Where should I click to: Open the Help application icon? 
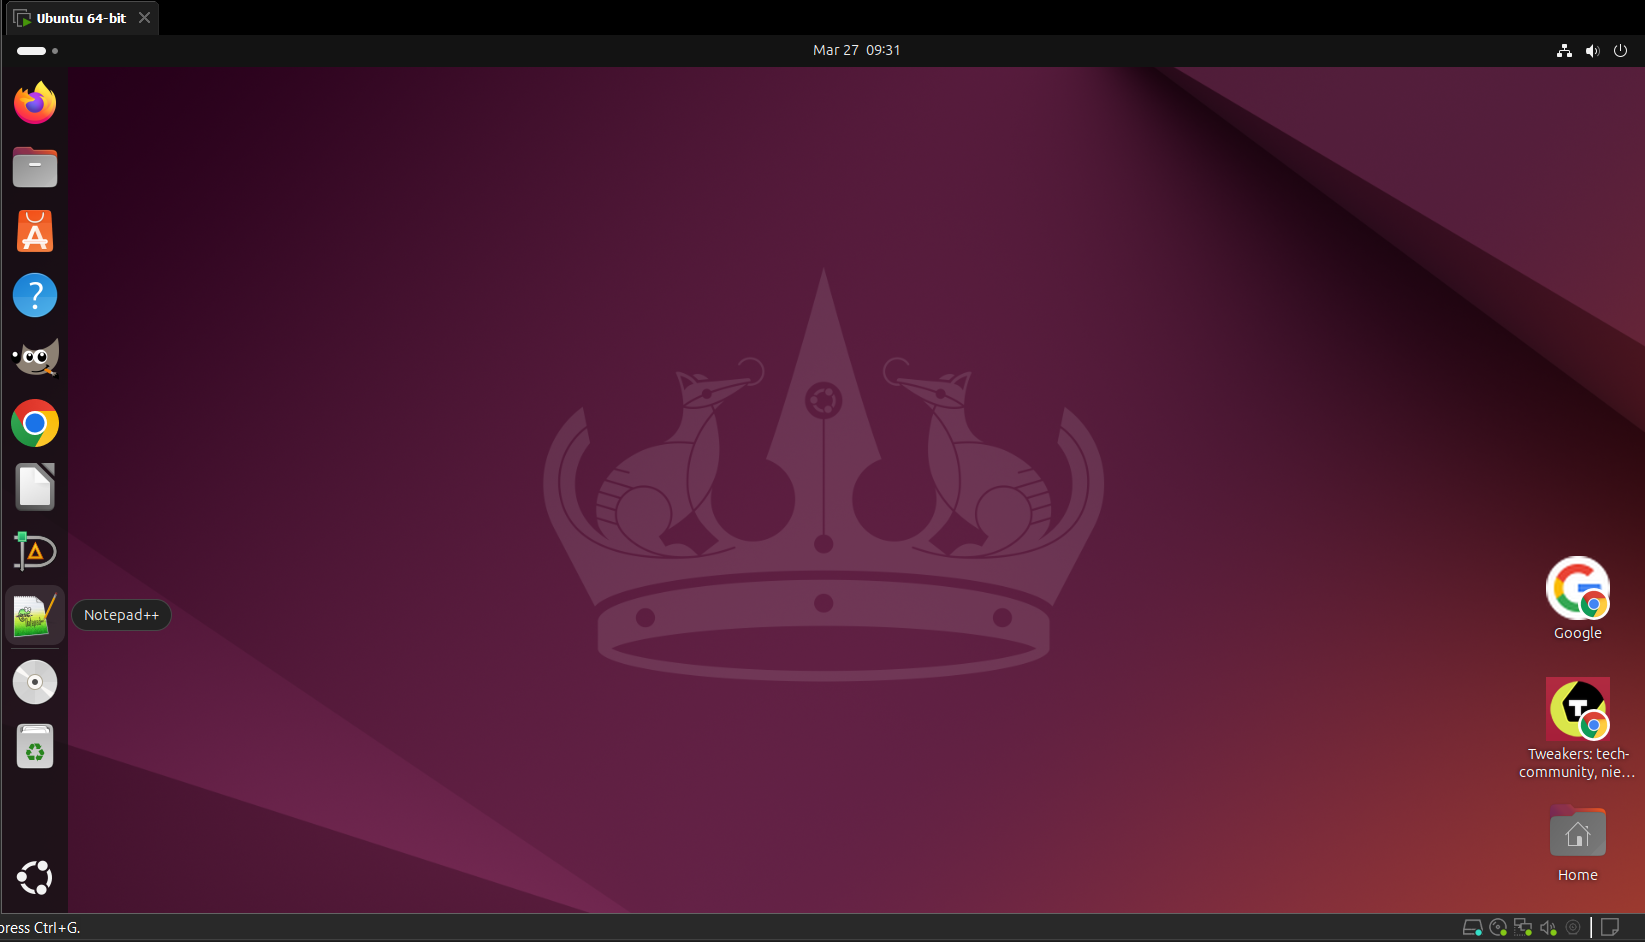pyautogui.click(x=35, y=295)
